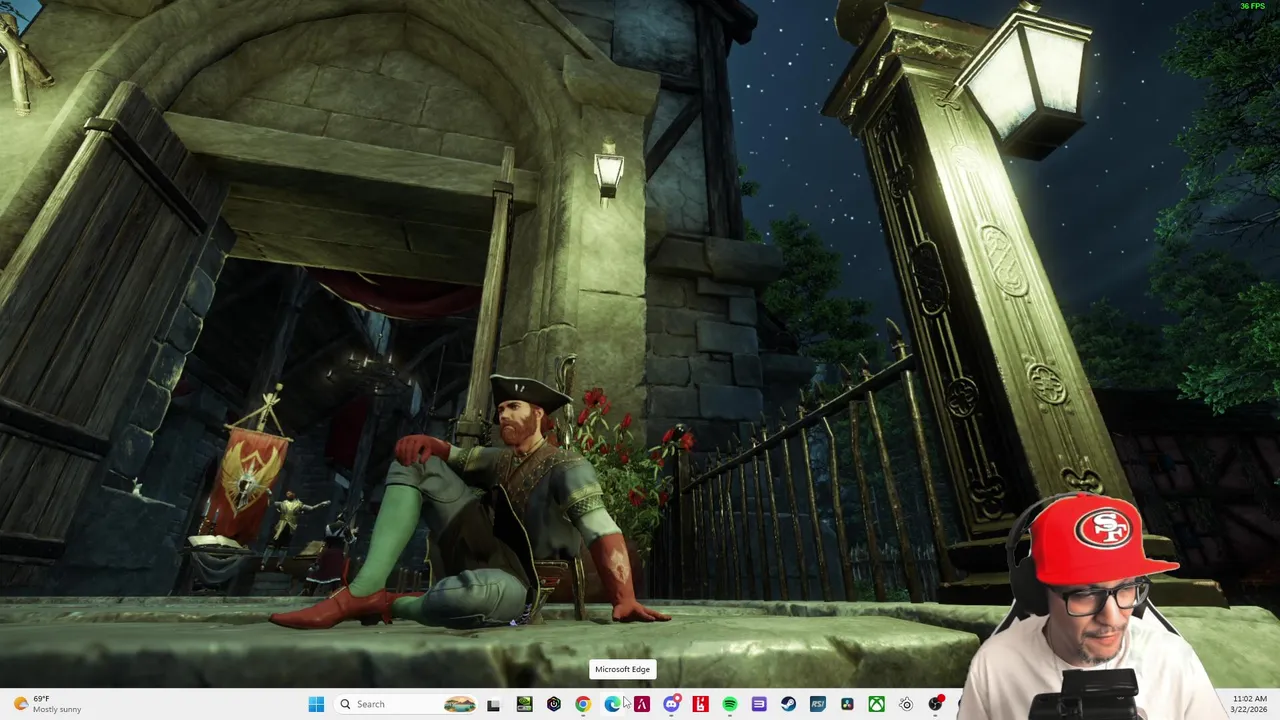Open the red app icon left of Spotify
The height and width of the screenshot is (720, 1280).
coord(700,704)
